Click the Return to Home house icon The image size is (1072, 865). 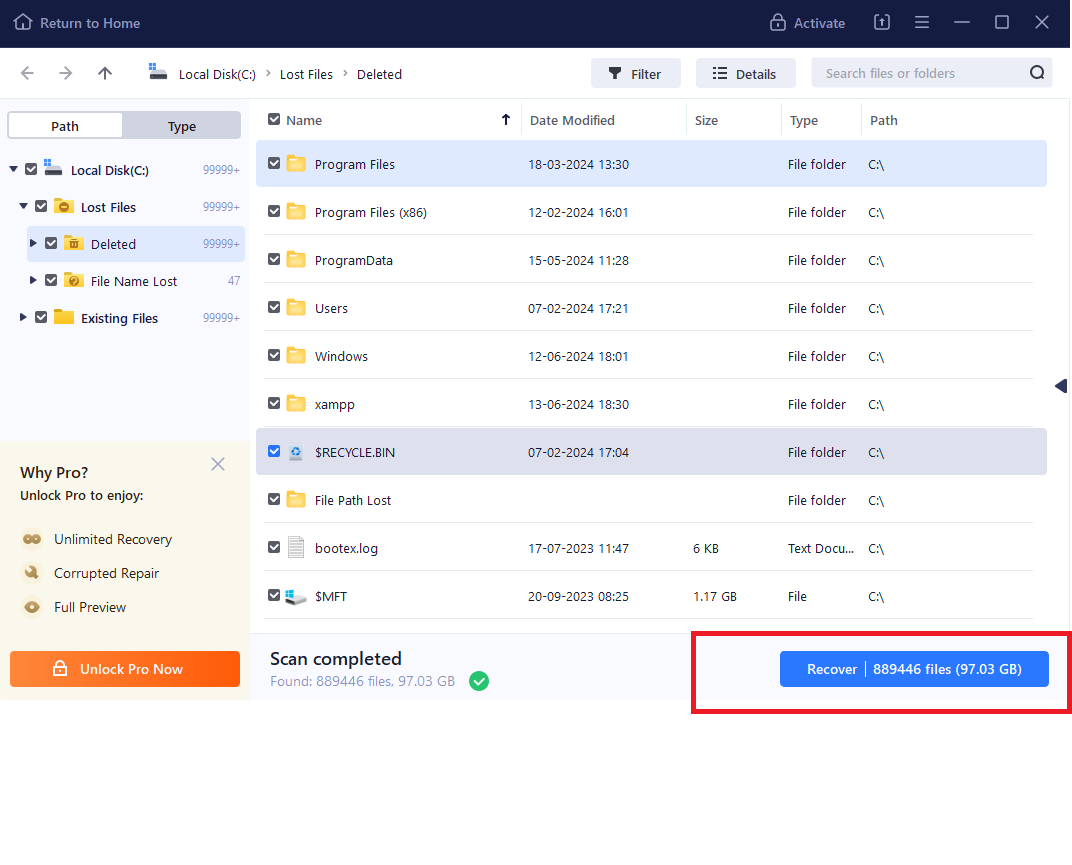coord(23,23)
